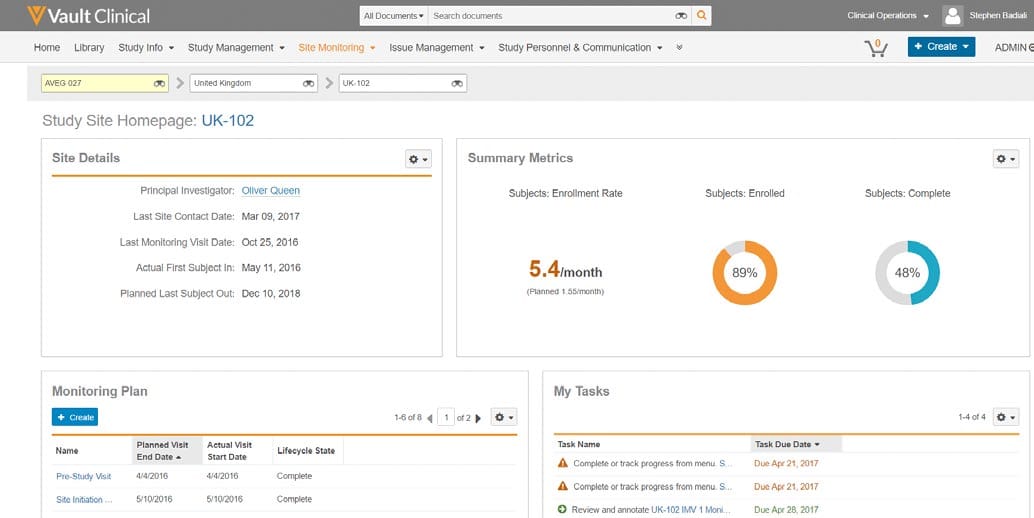
Task: Click the 48% Complete donut chart
Action: point(907,273)
